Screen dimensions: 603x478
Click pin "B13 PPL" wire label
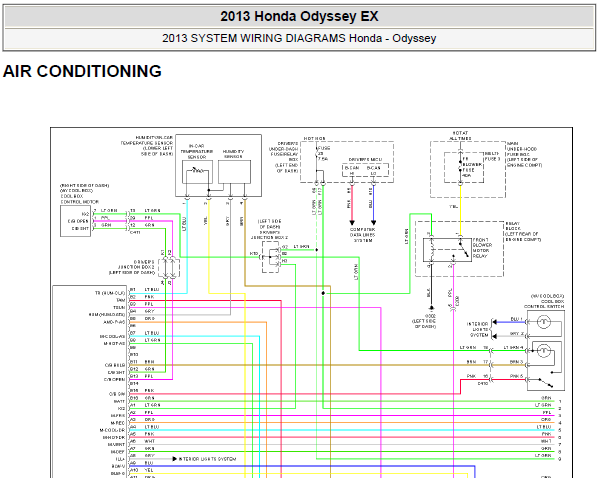[x=142, y=376]
